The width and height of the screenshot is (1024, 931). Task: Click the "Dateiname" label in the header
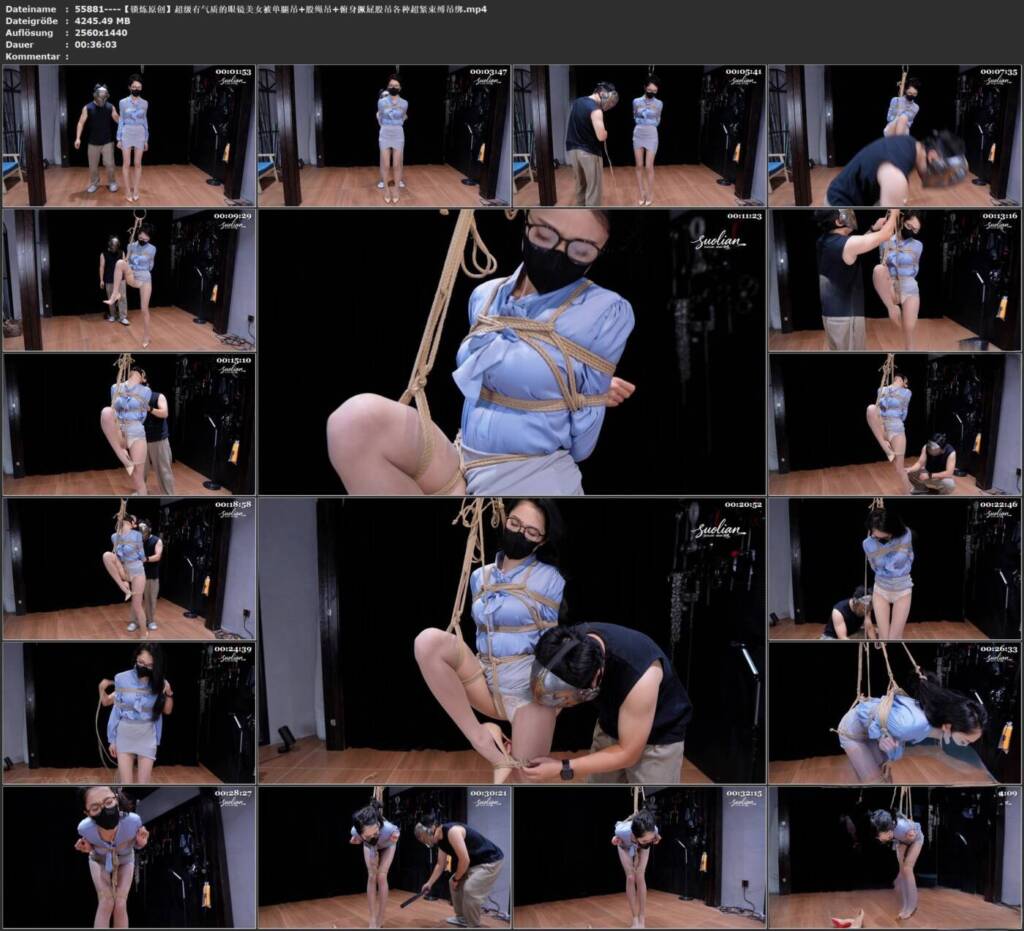31,9
